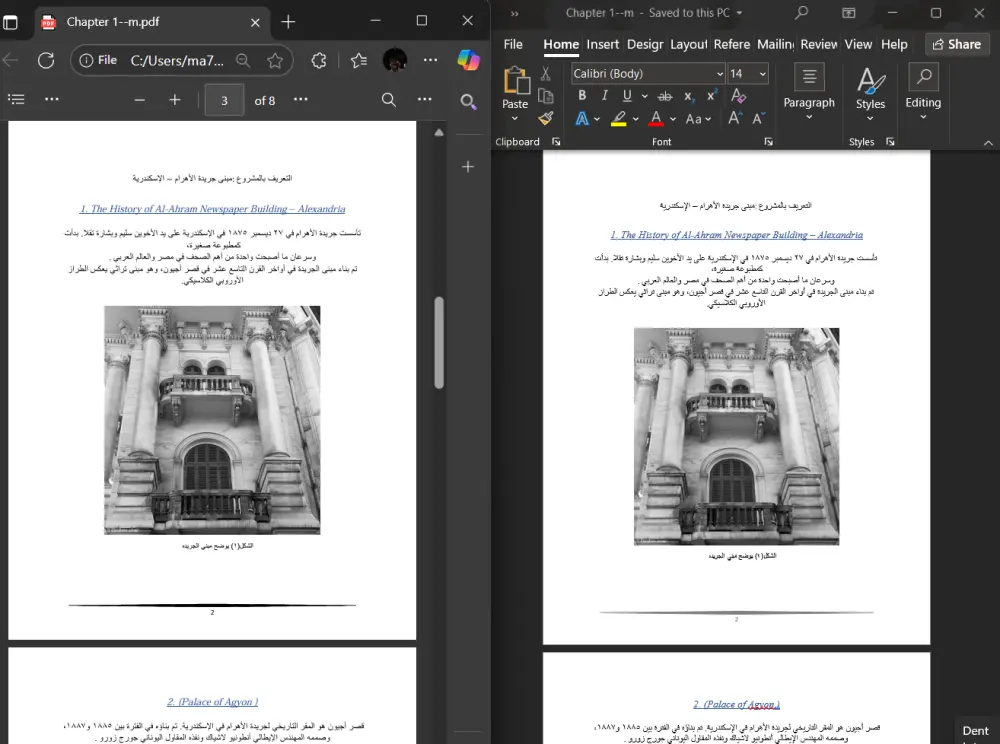Click the PDF page number input field
The image size is (1000, 744).
click(x=225, y=100)
